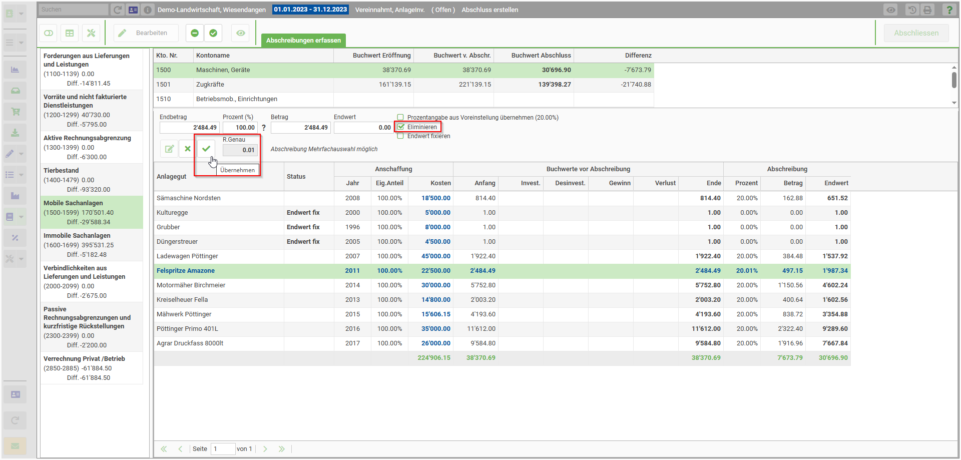The width and height of the screenshot is (961, 460).
Task: Click the Prozent (%) input field
Action: [x=240, y=127]
